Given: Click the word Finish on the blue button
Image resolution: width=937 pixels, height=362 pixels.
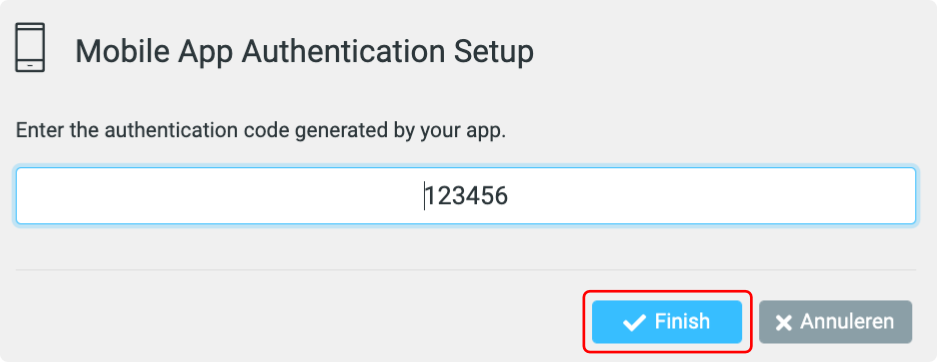Looking at the screenshot, I should click(682, 322).
